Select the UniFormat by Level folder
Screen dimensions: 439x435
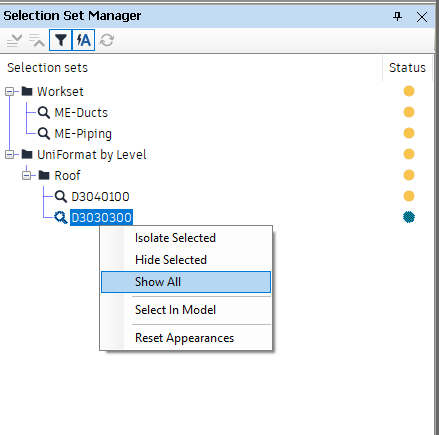click(92, 155)
